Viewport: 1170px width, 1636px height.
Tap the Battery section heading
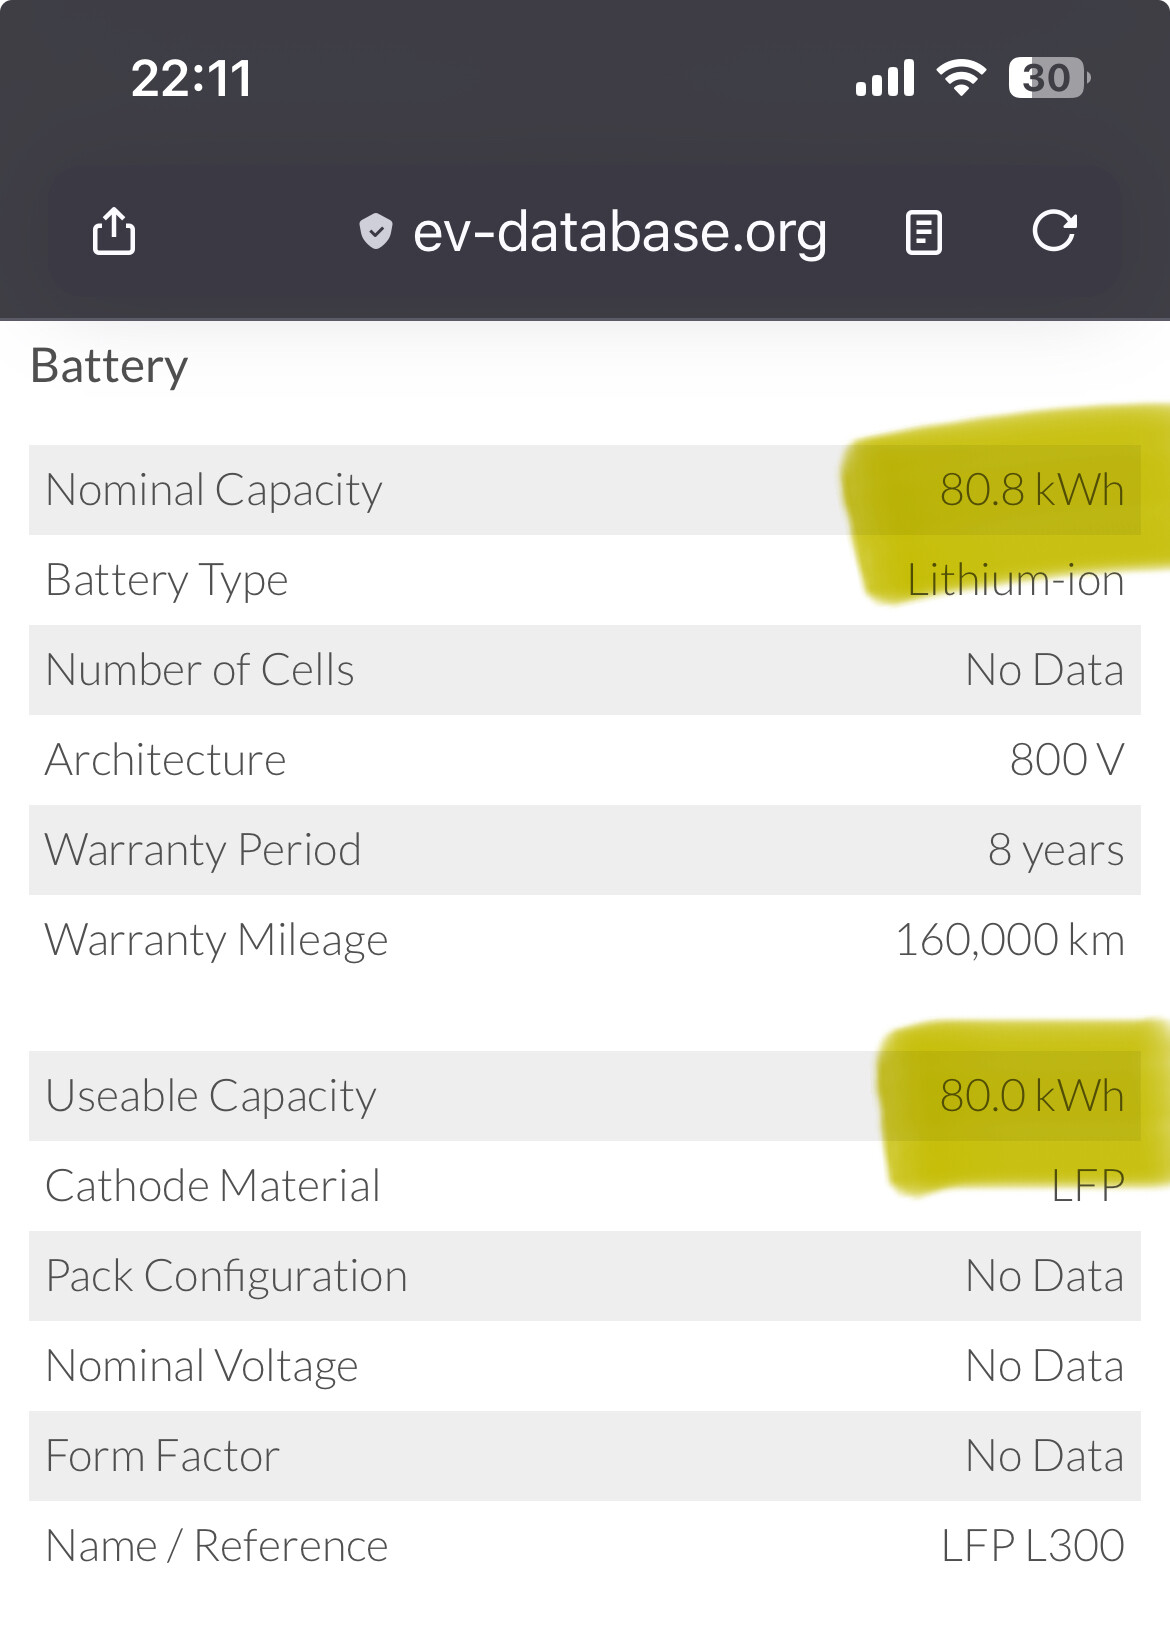click(x=110, y=366)
